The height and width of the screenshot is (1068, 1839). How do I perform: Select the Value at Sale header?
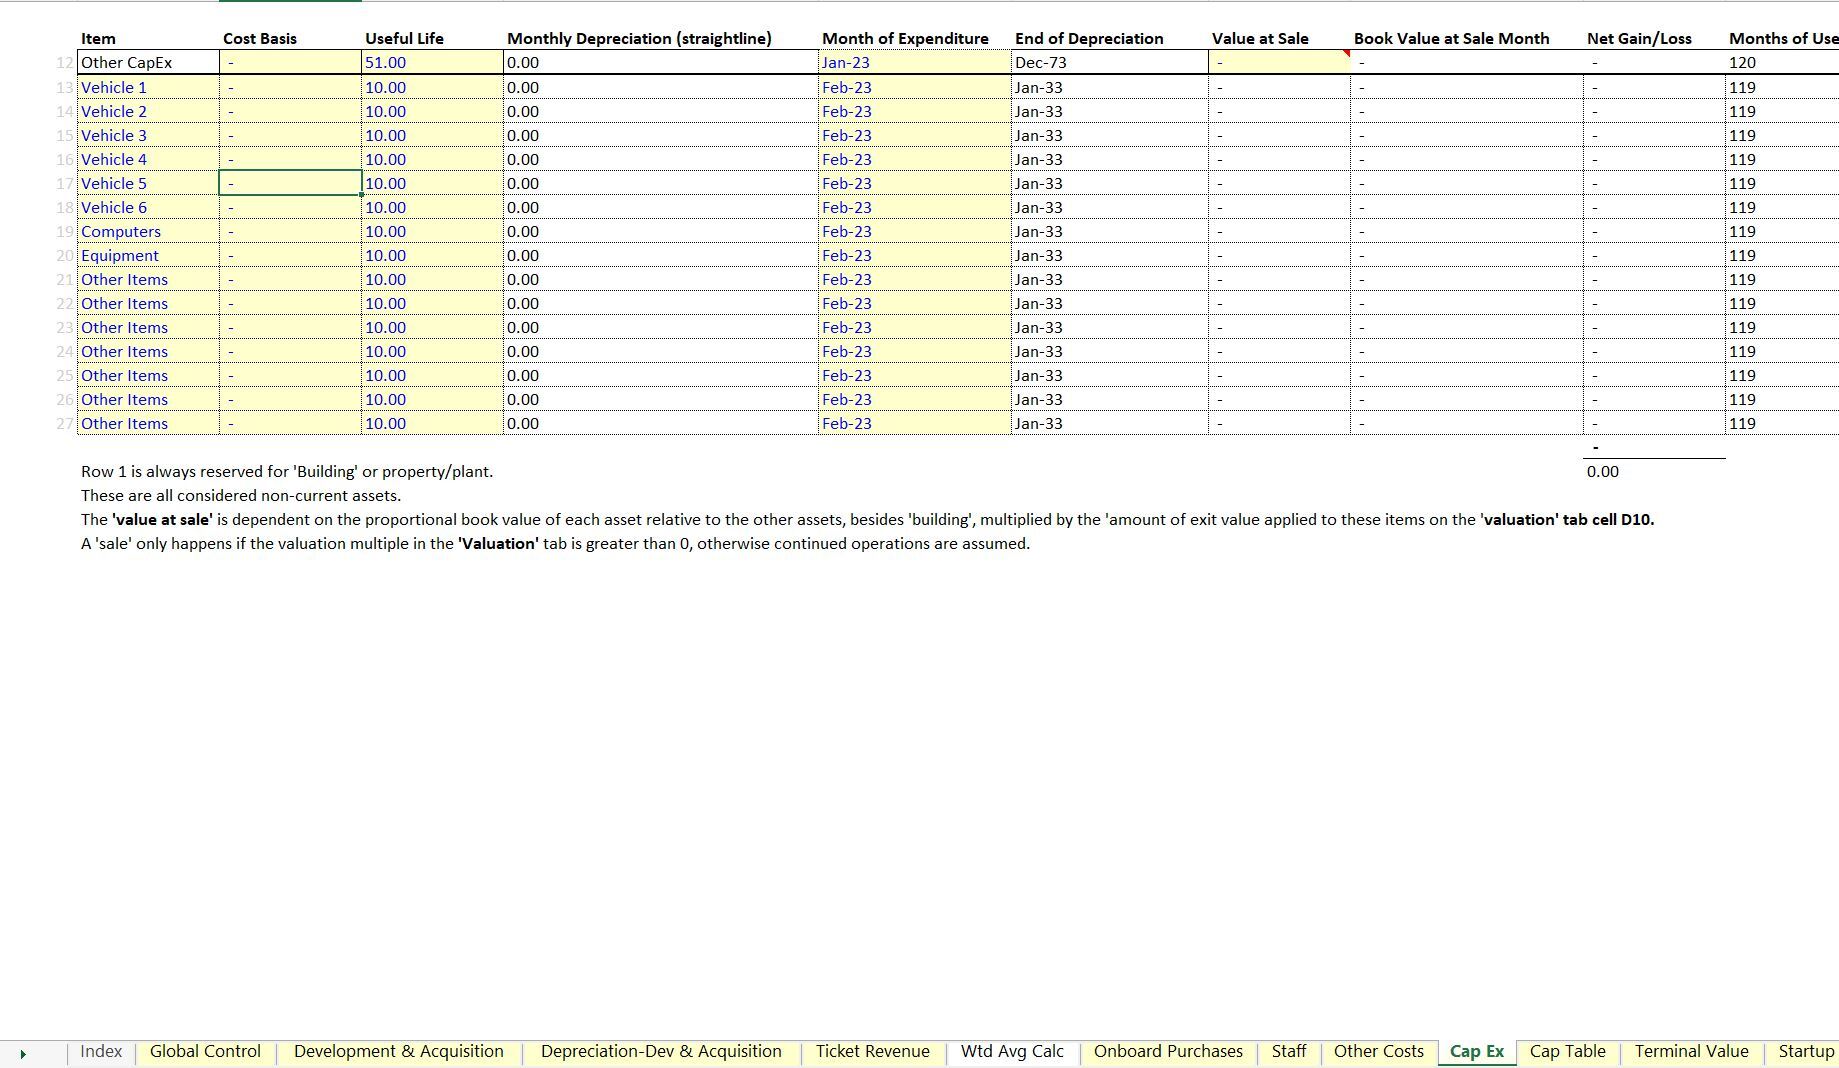click(x=1260, y=38)
